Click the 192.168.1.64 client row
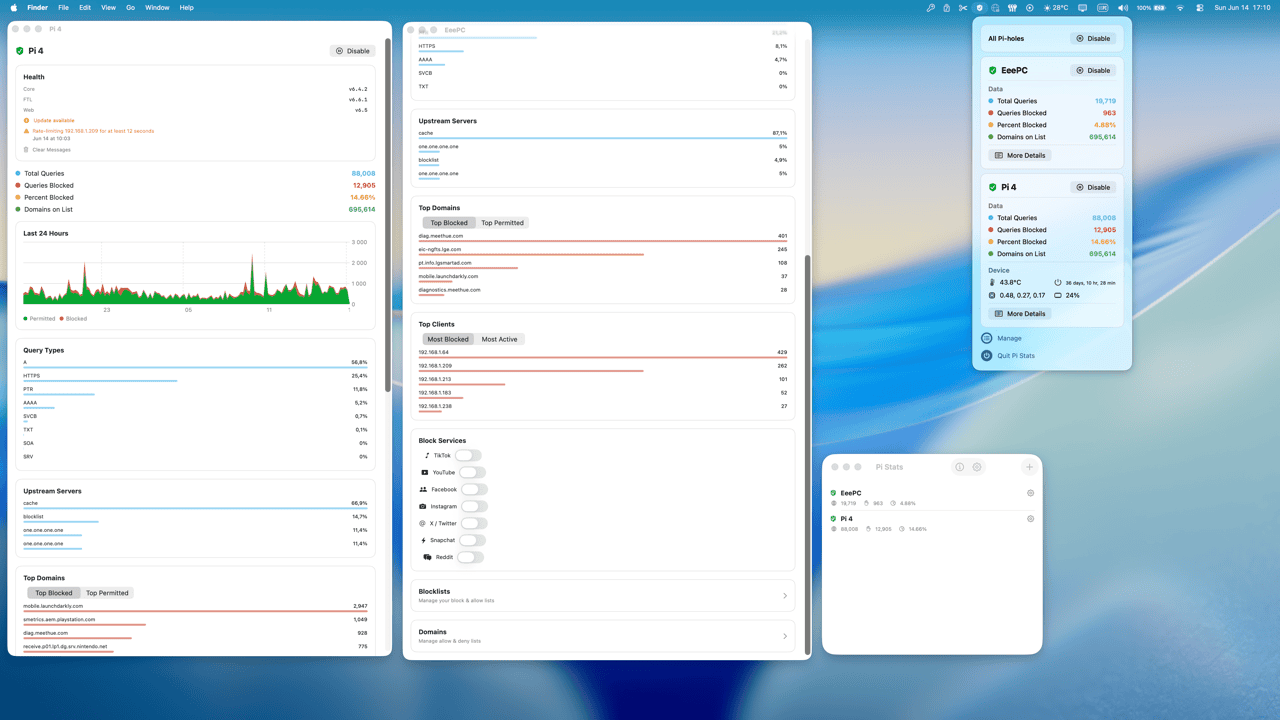The height and width of the screenshot is (720, 1280). (x=603, y=354)
